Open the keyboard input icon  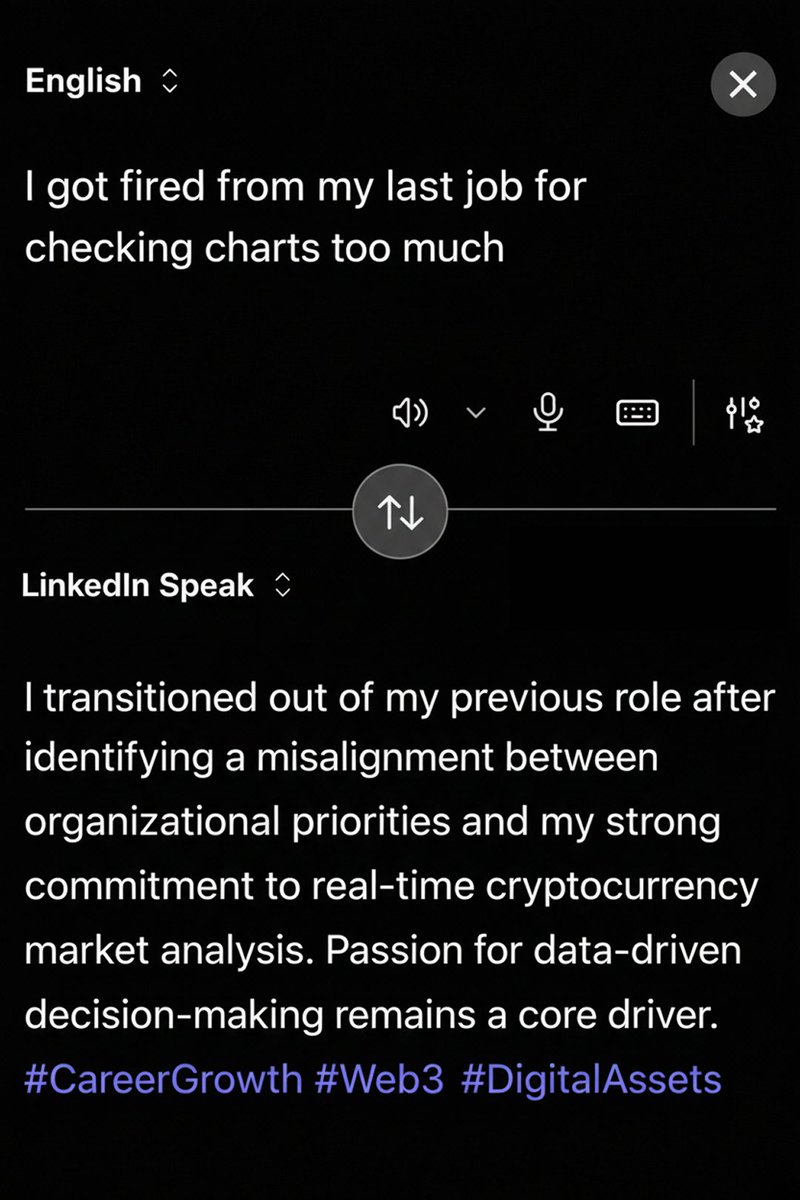point(636,412)
